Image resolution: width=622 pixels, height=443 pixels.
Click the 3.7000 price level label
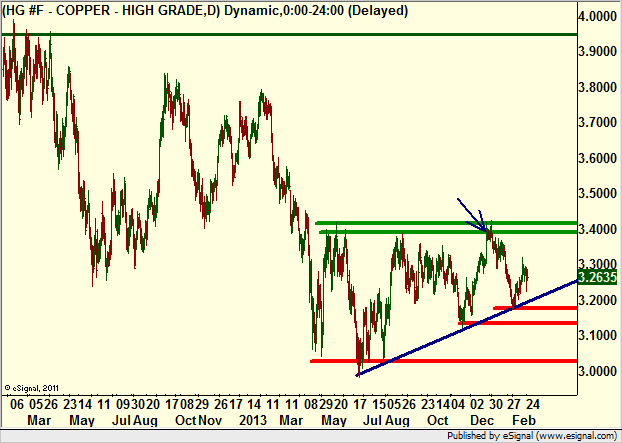[597, 123]
